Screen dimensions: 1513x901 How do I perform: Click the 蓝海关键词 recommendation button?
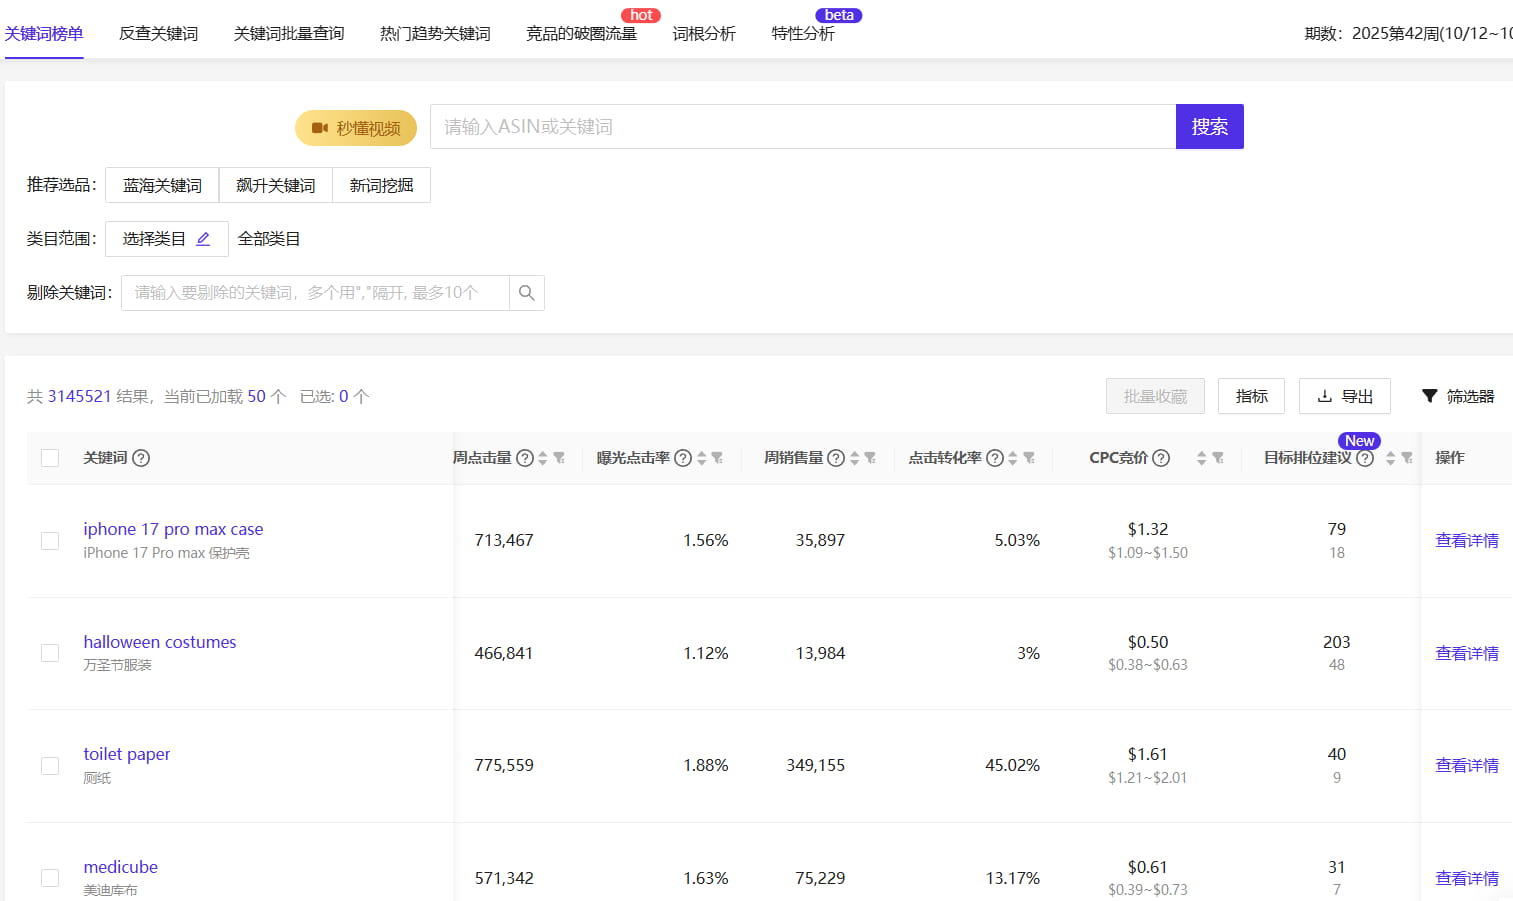[x=161, y=184]
